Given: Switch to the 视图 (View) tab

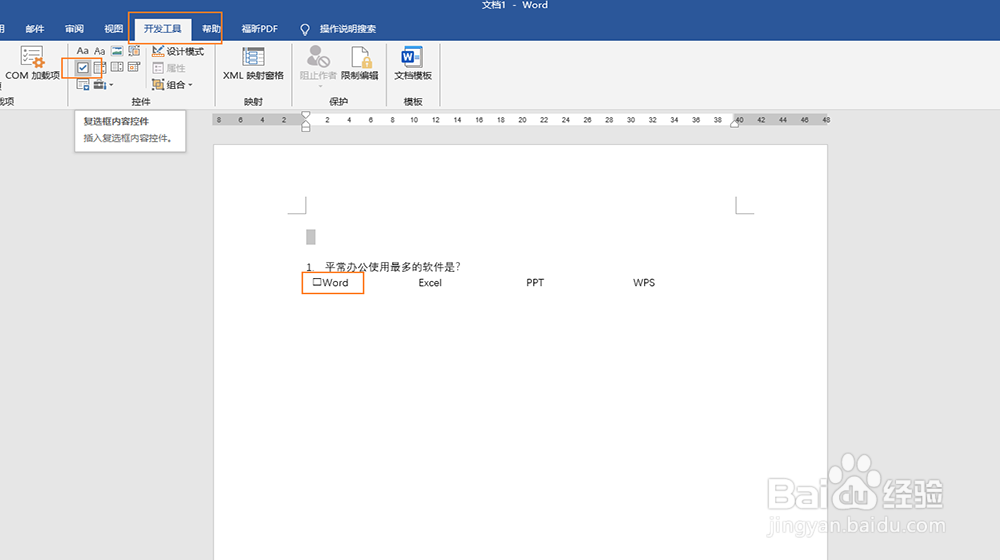Looking at the screenshot, I should [114, 29].
